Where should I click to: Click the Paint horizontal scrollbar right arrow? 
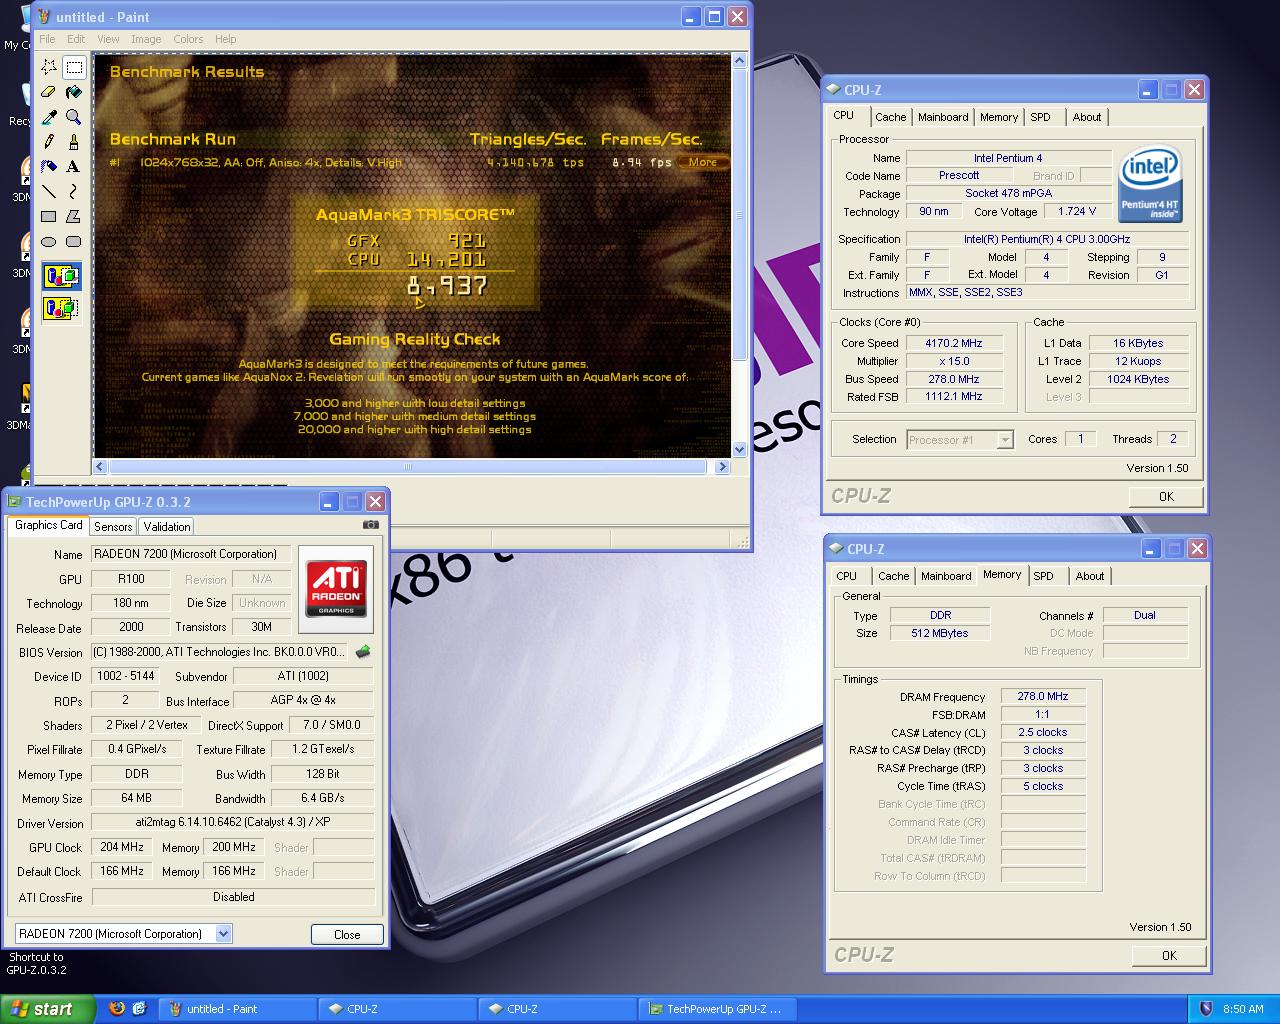click(x=723, y=466)
